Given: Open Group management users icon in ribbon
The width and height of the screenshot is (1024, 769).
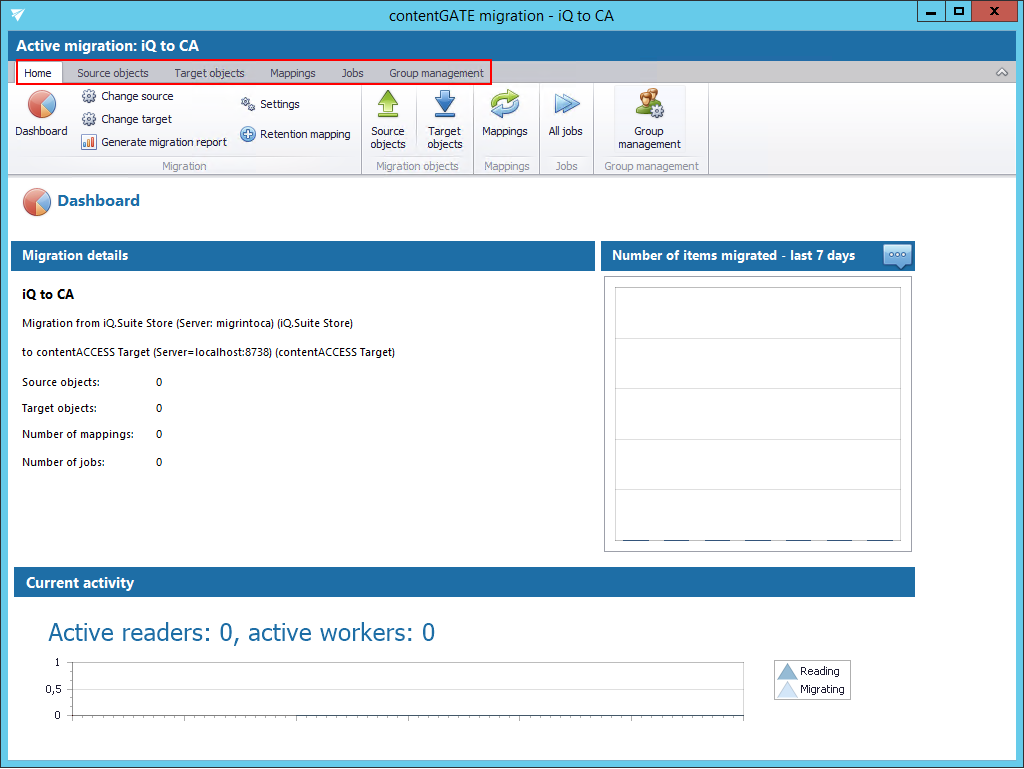Looking at the screenshot, I should 649,104.
